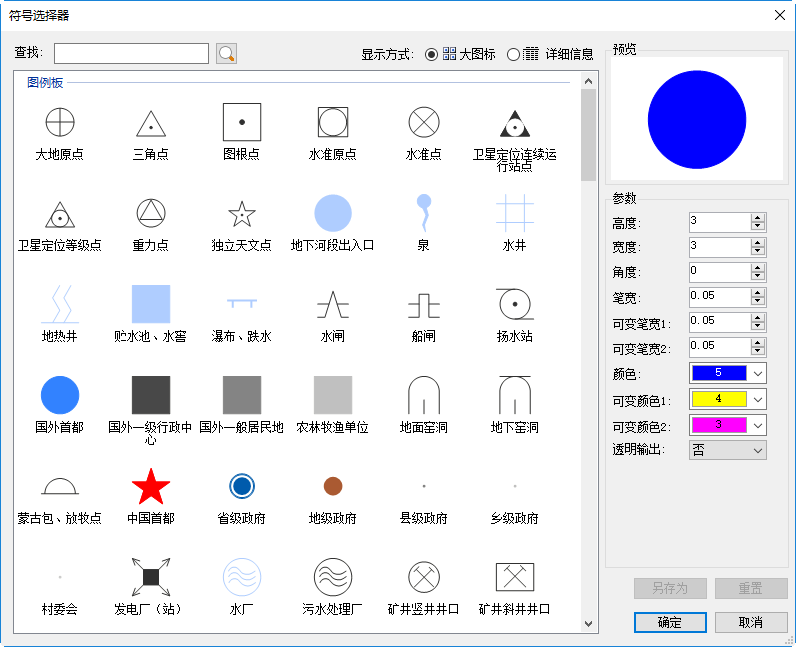The image size is (796, 647).
Task: Click the 角度 value field
Action: 720,272
